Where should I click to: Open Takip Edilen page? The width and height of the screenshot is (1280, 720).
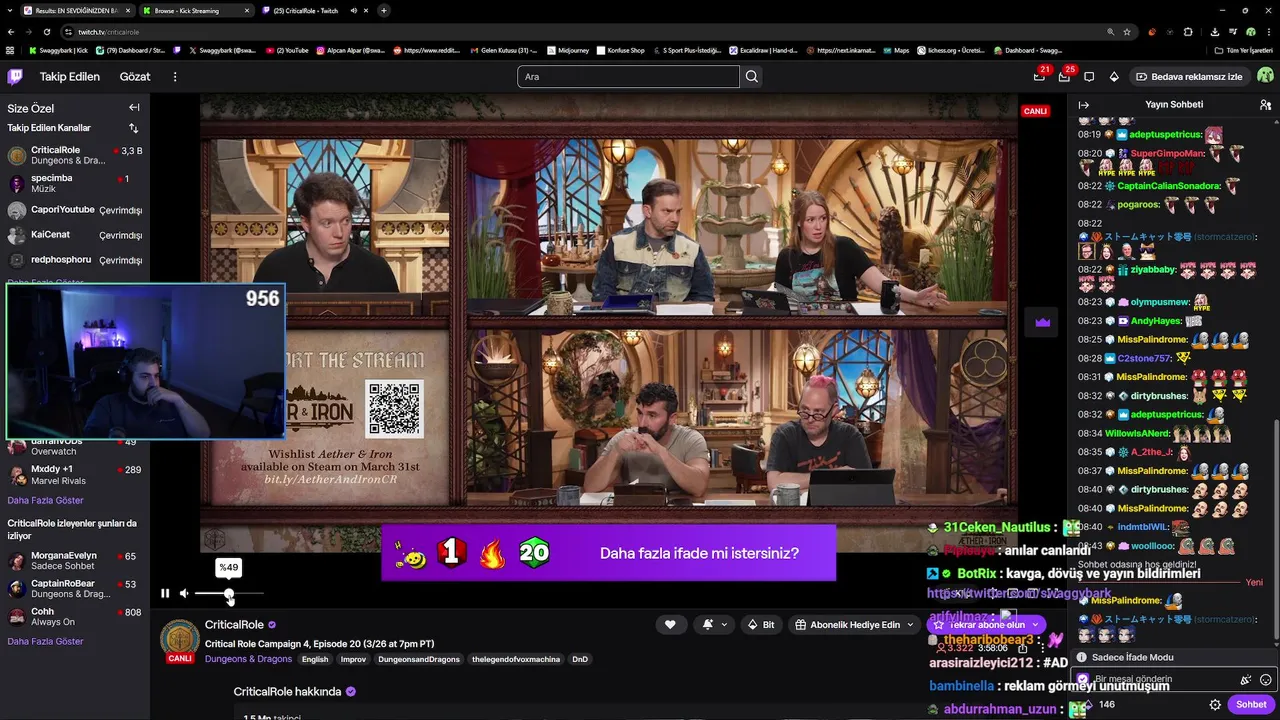[x=70, y=76]
